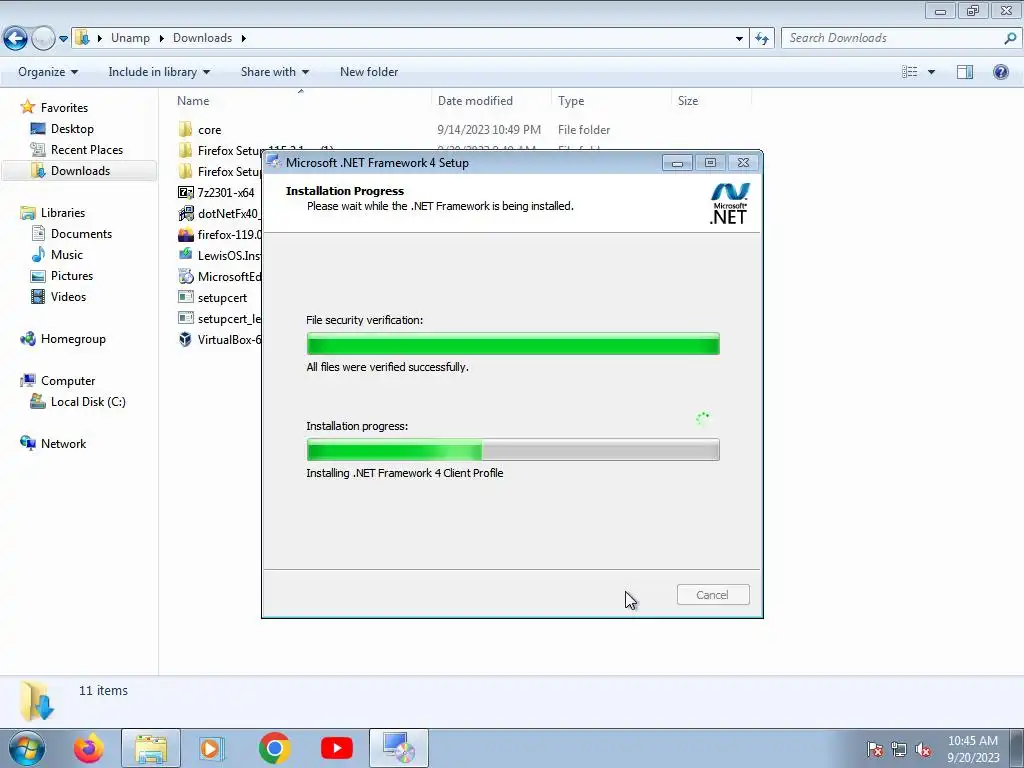Click the File security verification progress bar
Image resolution: width=1024 pixels, height=768 pixels.
[513, 344]
